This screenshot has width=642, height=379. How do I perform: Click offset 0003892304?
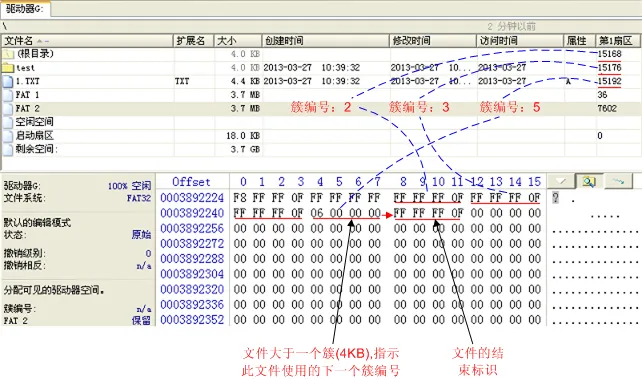[192, 274]
